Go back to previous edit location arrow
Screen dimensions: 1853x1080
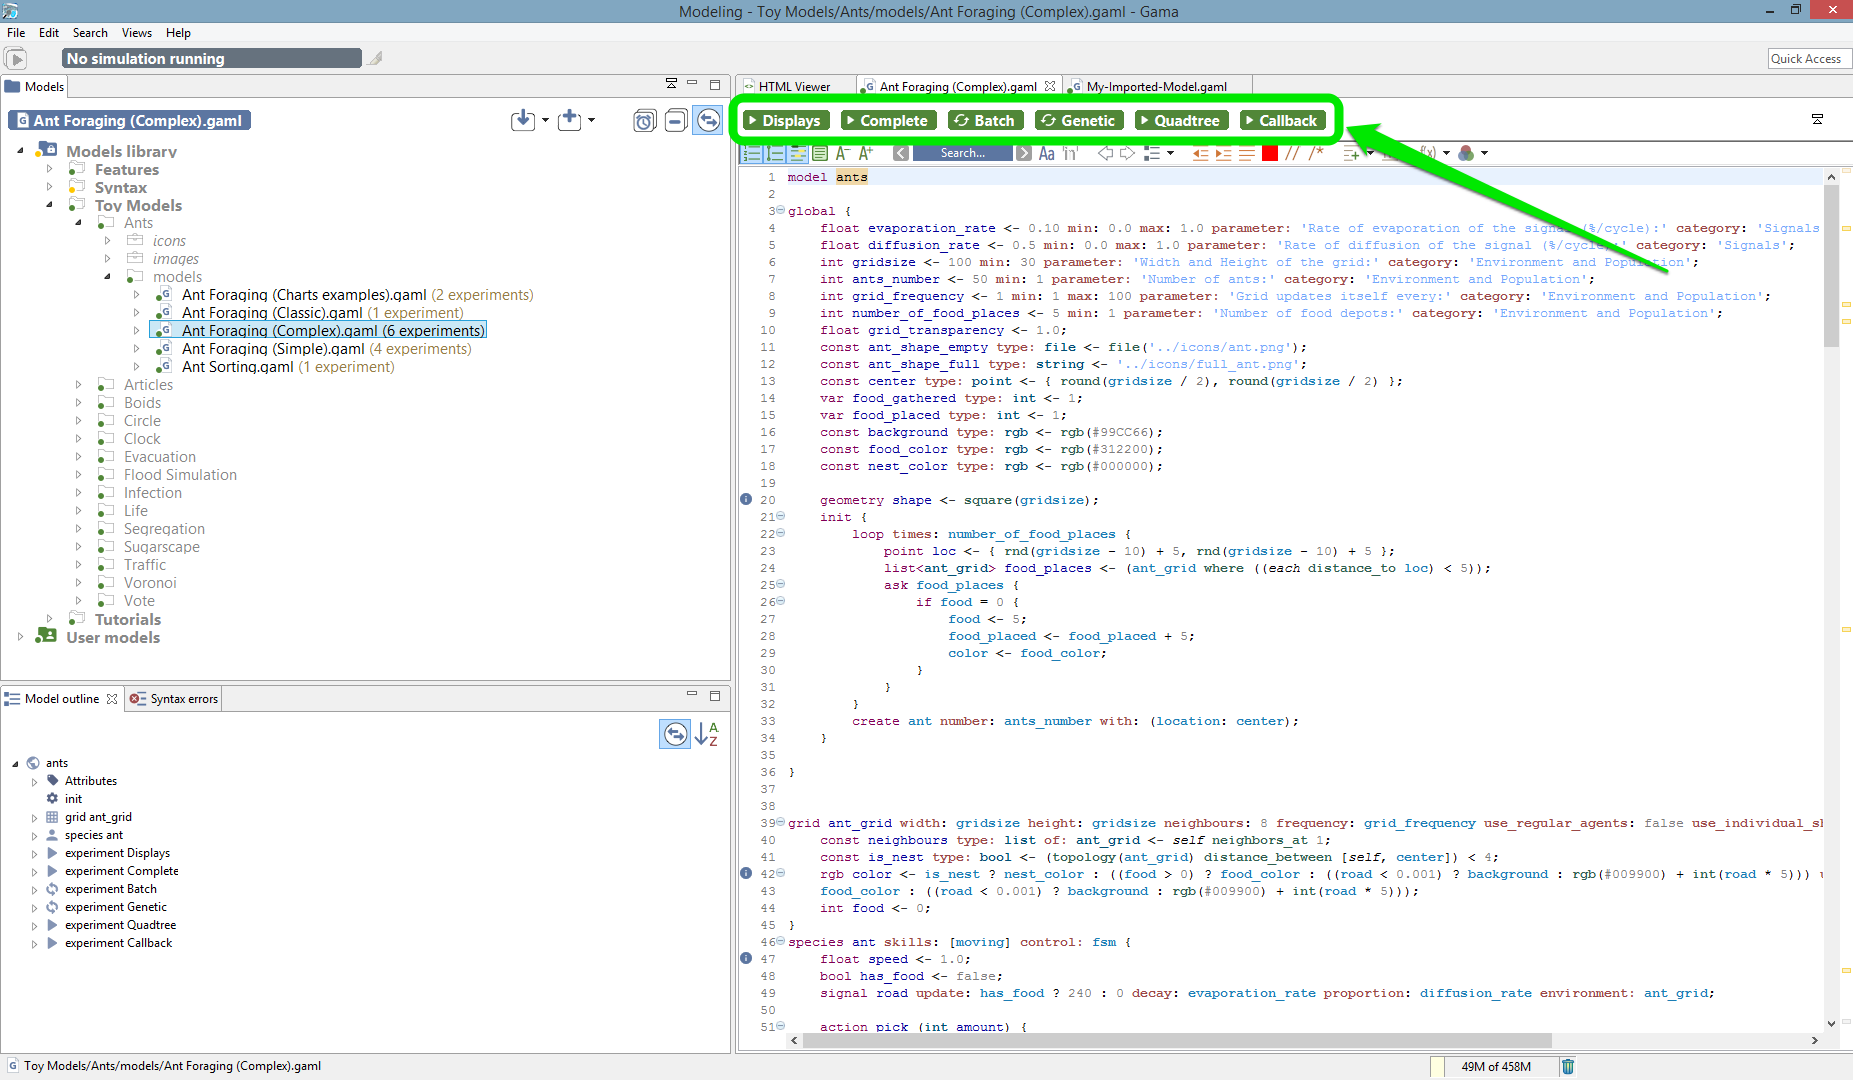coord(1105,153)
